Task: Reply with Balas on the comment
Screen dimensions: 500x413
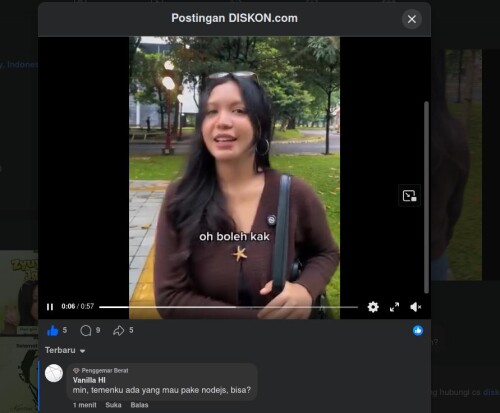Action: 139,405
